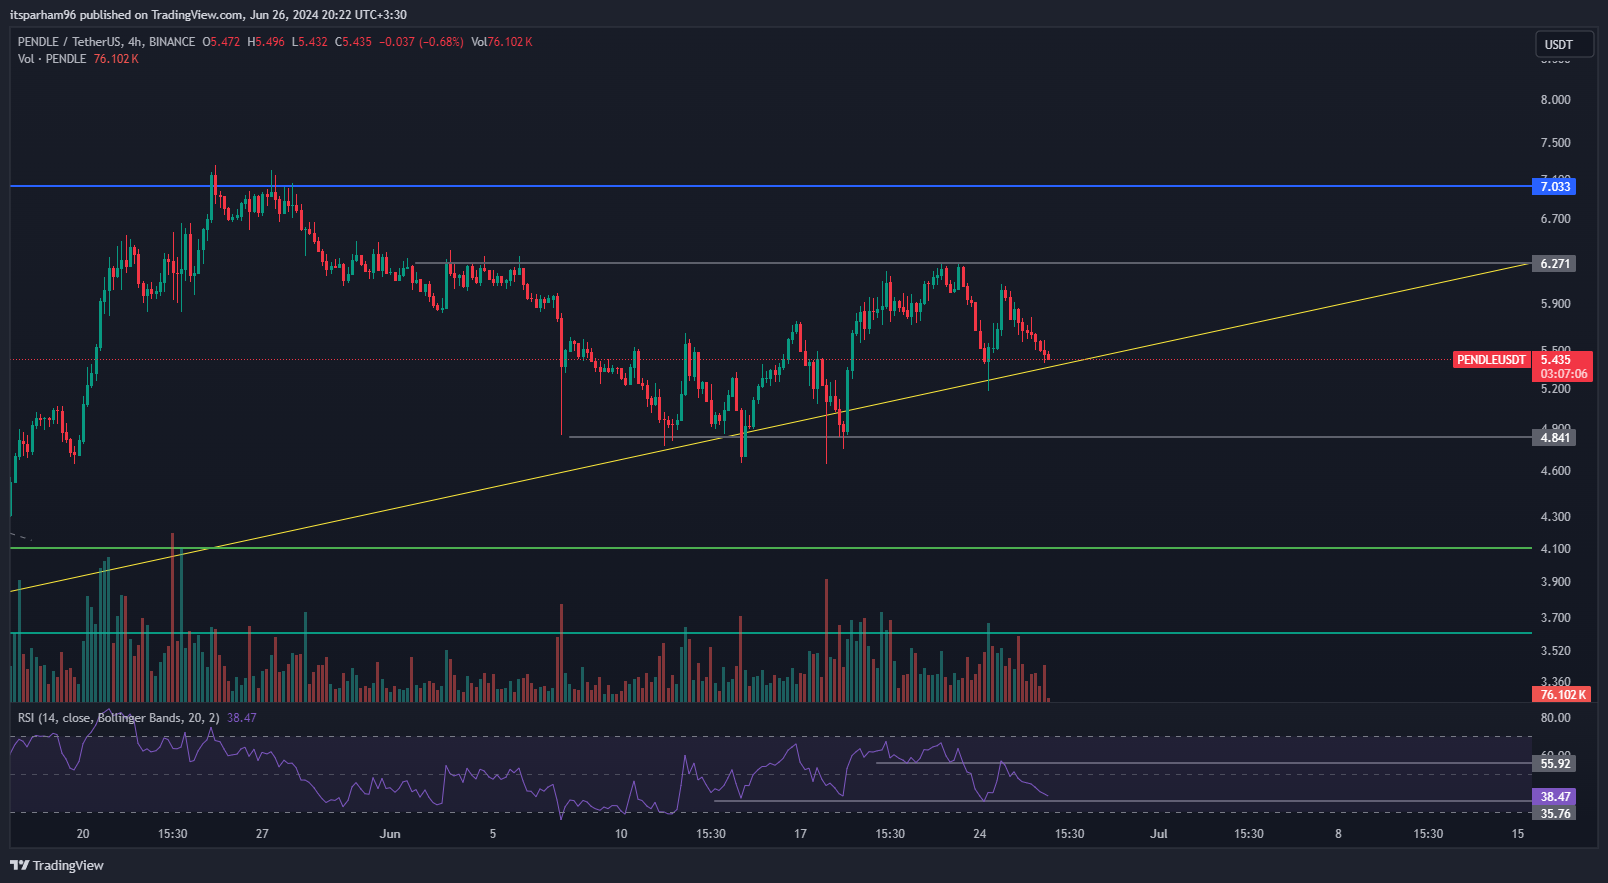Open the USDT currency selector
This screenshot has width=1608, height=883.
[x=1564, y=44]
